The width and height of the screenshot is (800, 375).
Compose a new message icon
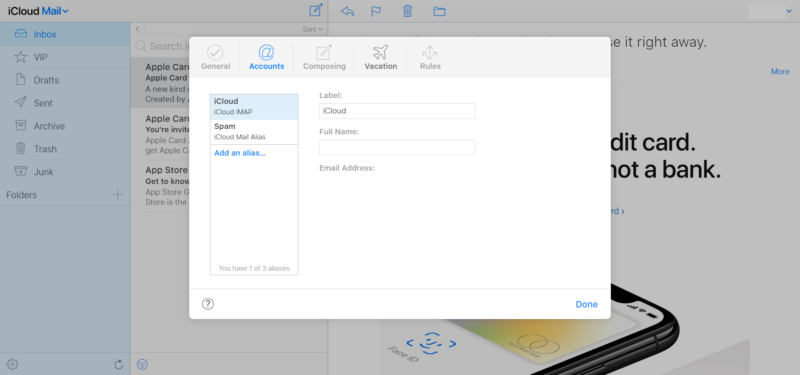tap(316, 10)
